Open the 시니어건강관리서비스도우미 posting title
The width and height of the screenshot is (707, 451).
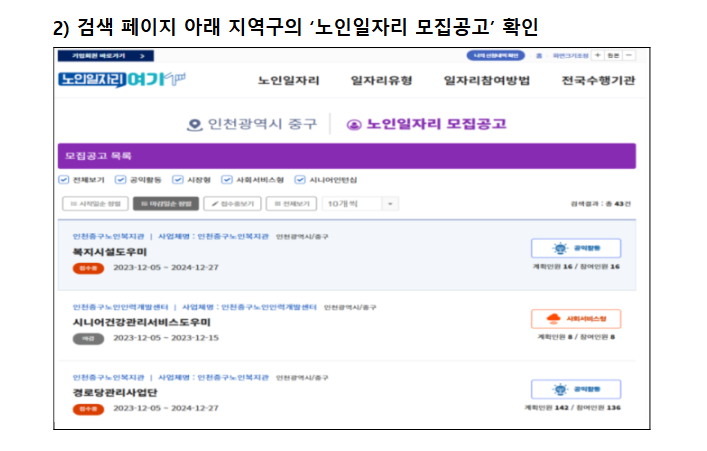(142, 322)
